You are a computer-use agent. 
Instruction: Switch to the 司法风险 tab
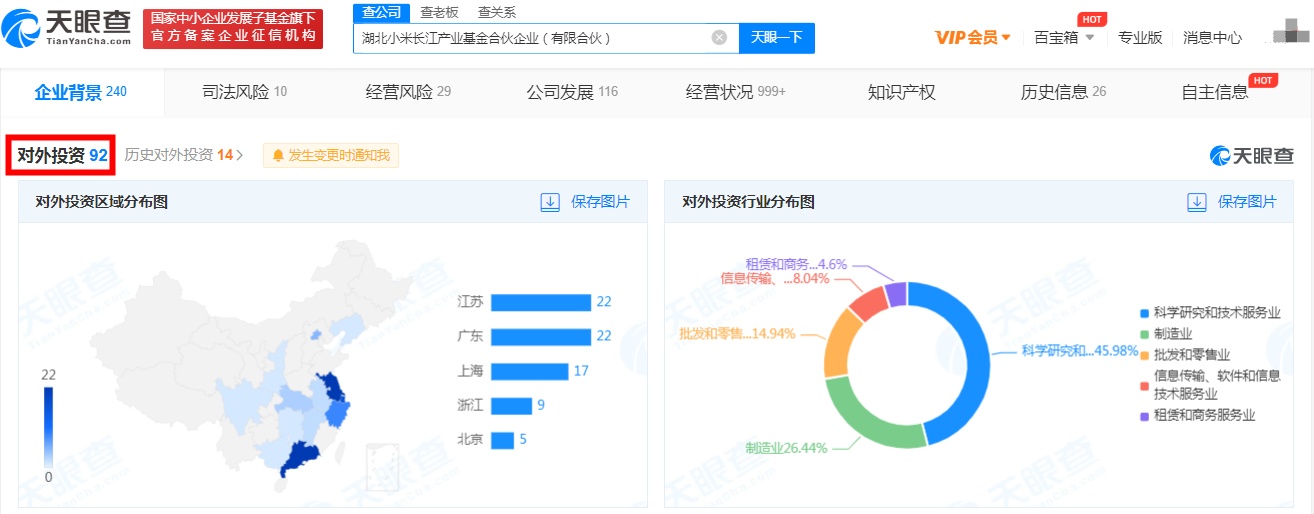[x=244, y=92]
